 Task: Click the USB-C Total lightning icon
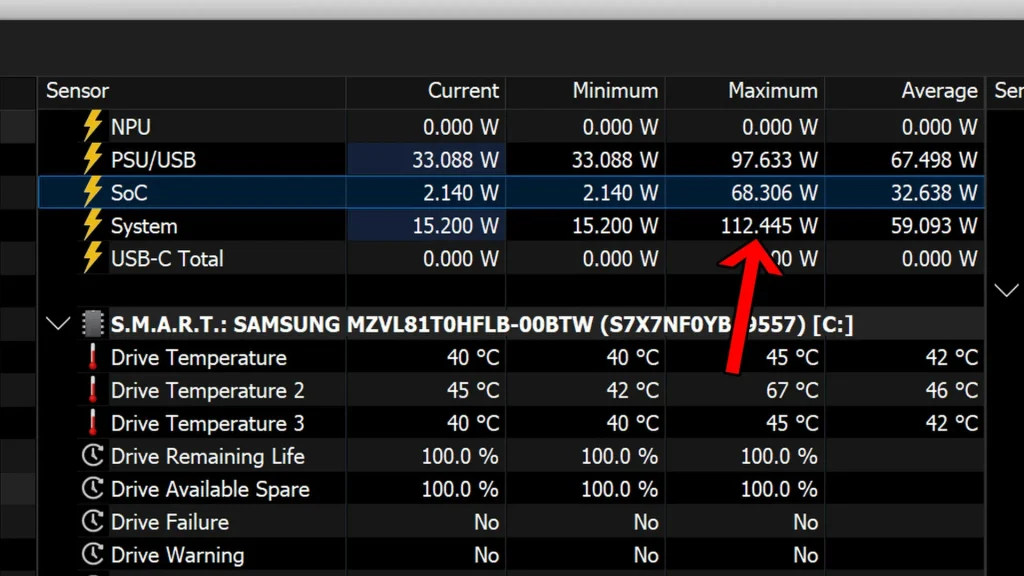click(93, 257)
